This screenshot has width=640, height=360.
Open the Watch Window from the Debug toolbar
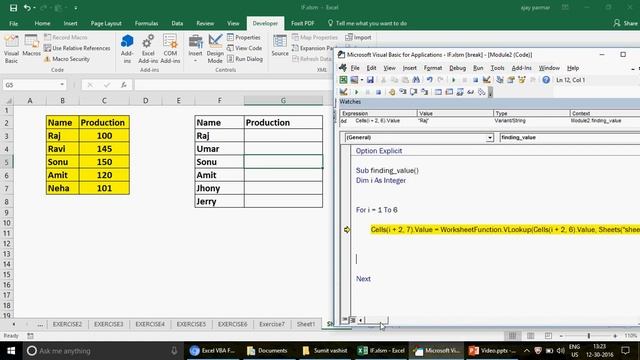click(460, 92)
